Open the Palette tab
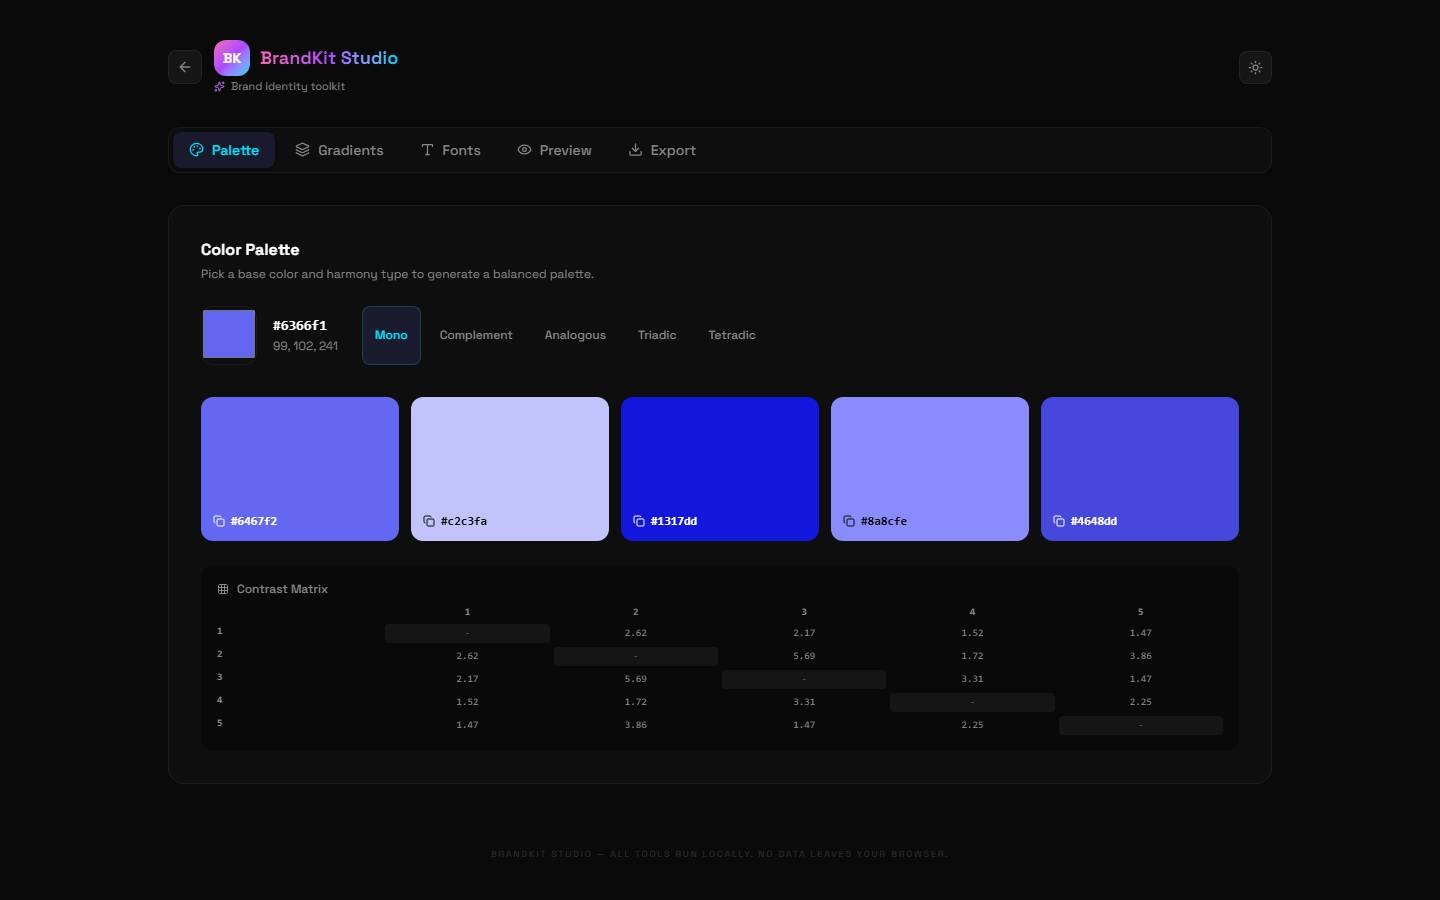Viewport: 1440px width, 900px height. [x=224, y=150]
